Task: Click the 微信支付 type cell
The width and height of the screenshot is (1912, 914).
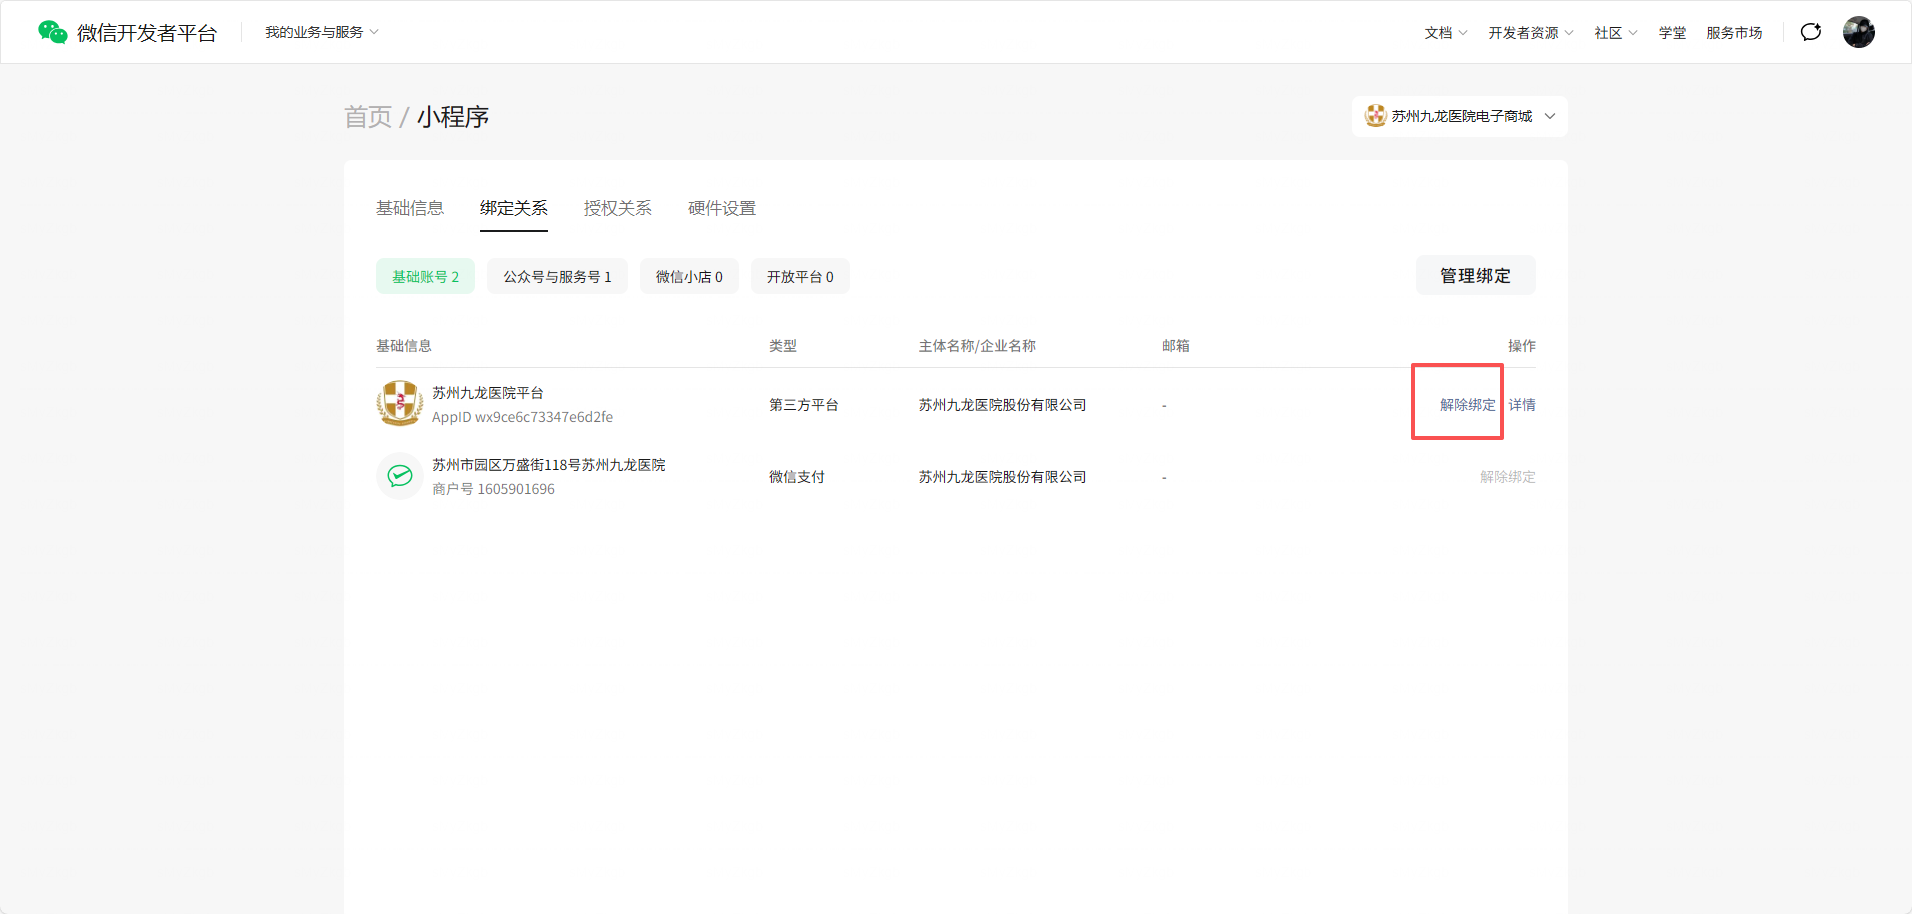Action: [797, 477]
